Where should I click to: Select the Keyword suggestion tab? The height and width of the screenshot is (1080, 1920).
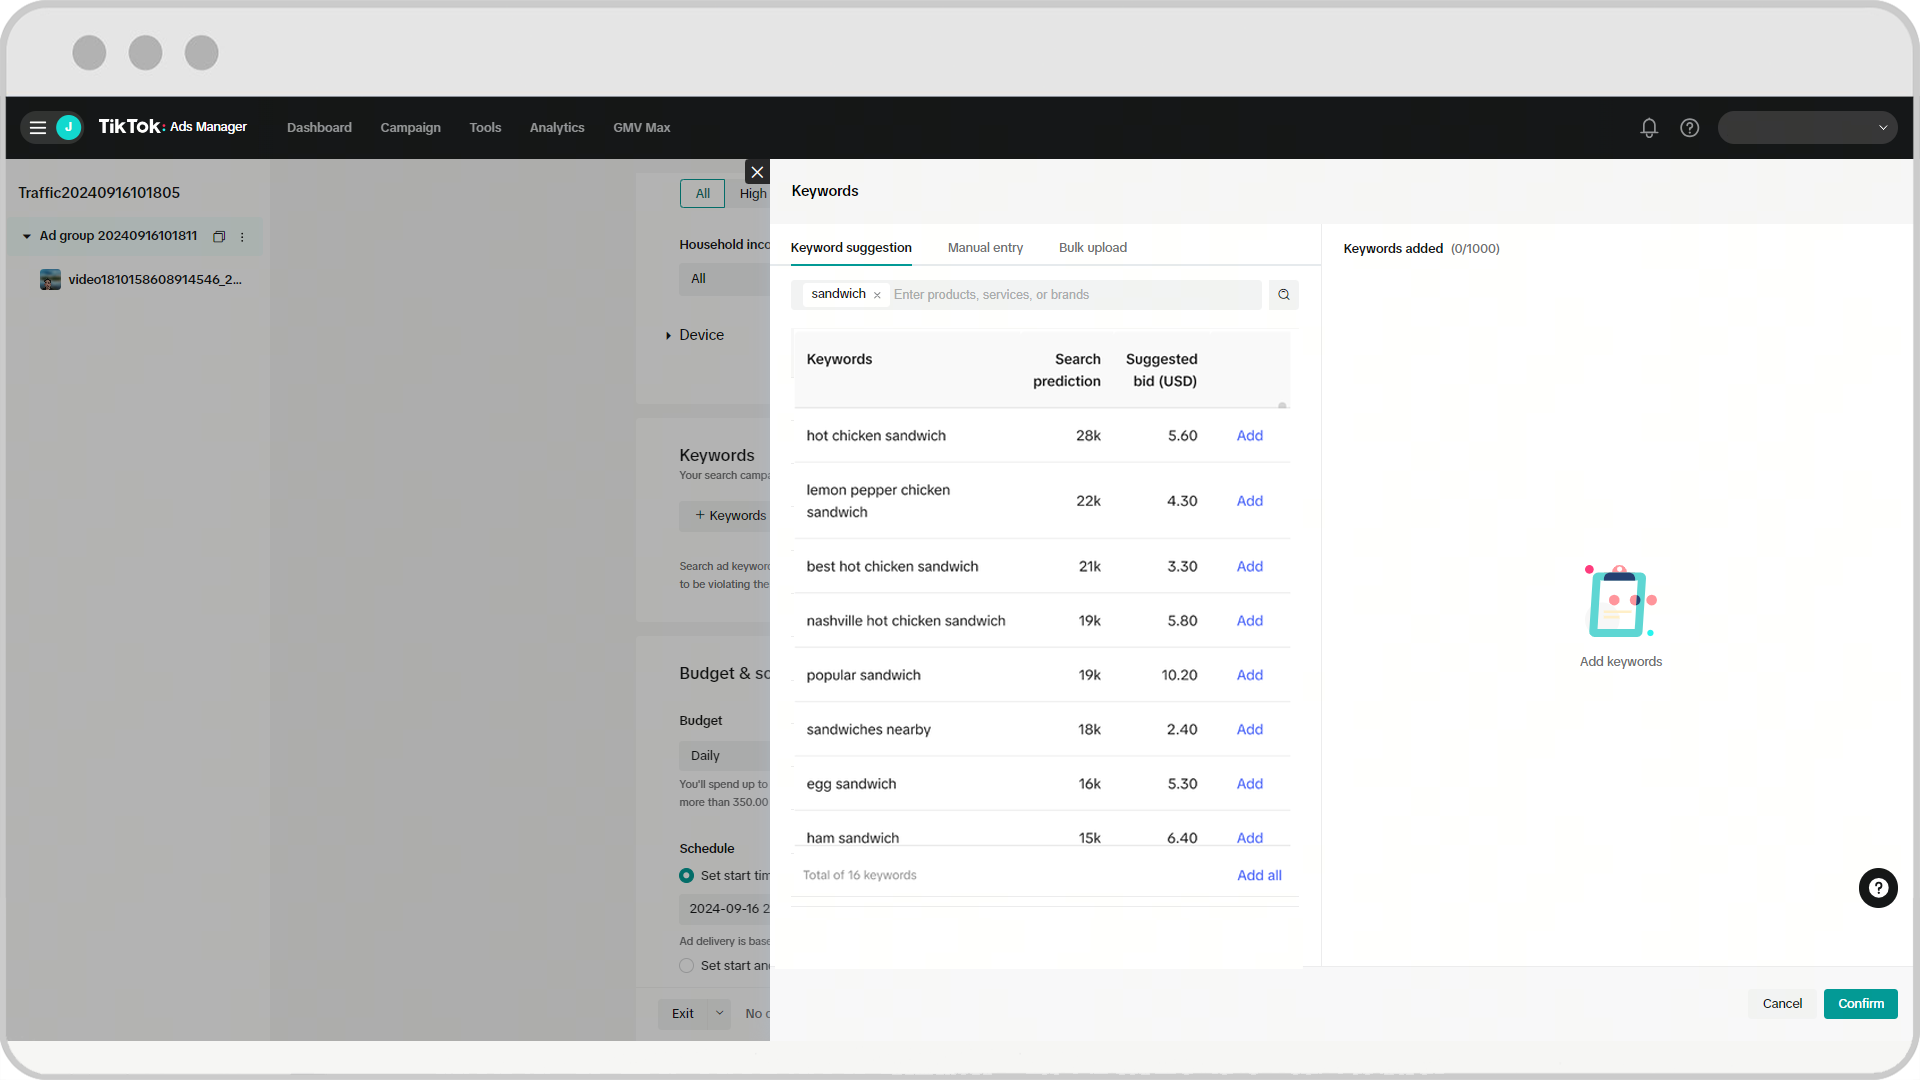tap(851, 248)
